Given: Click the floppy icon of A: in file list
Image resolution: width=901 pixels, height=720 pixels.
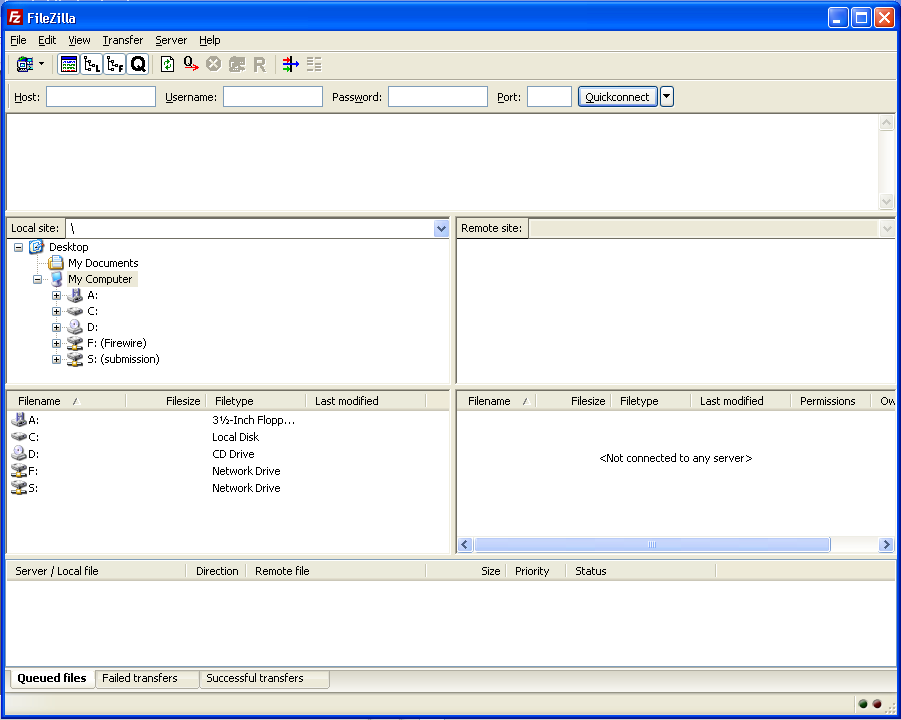Looking at the screenshot, I should (19, 419).
